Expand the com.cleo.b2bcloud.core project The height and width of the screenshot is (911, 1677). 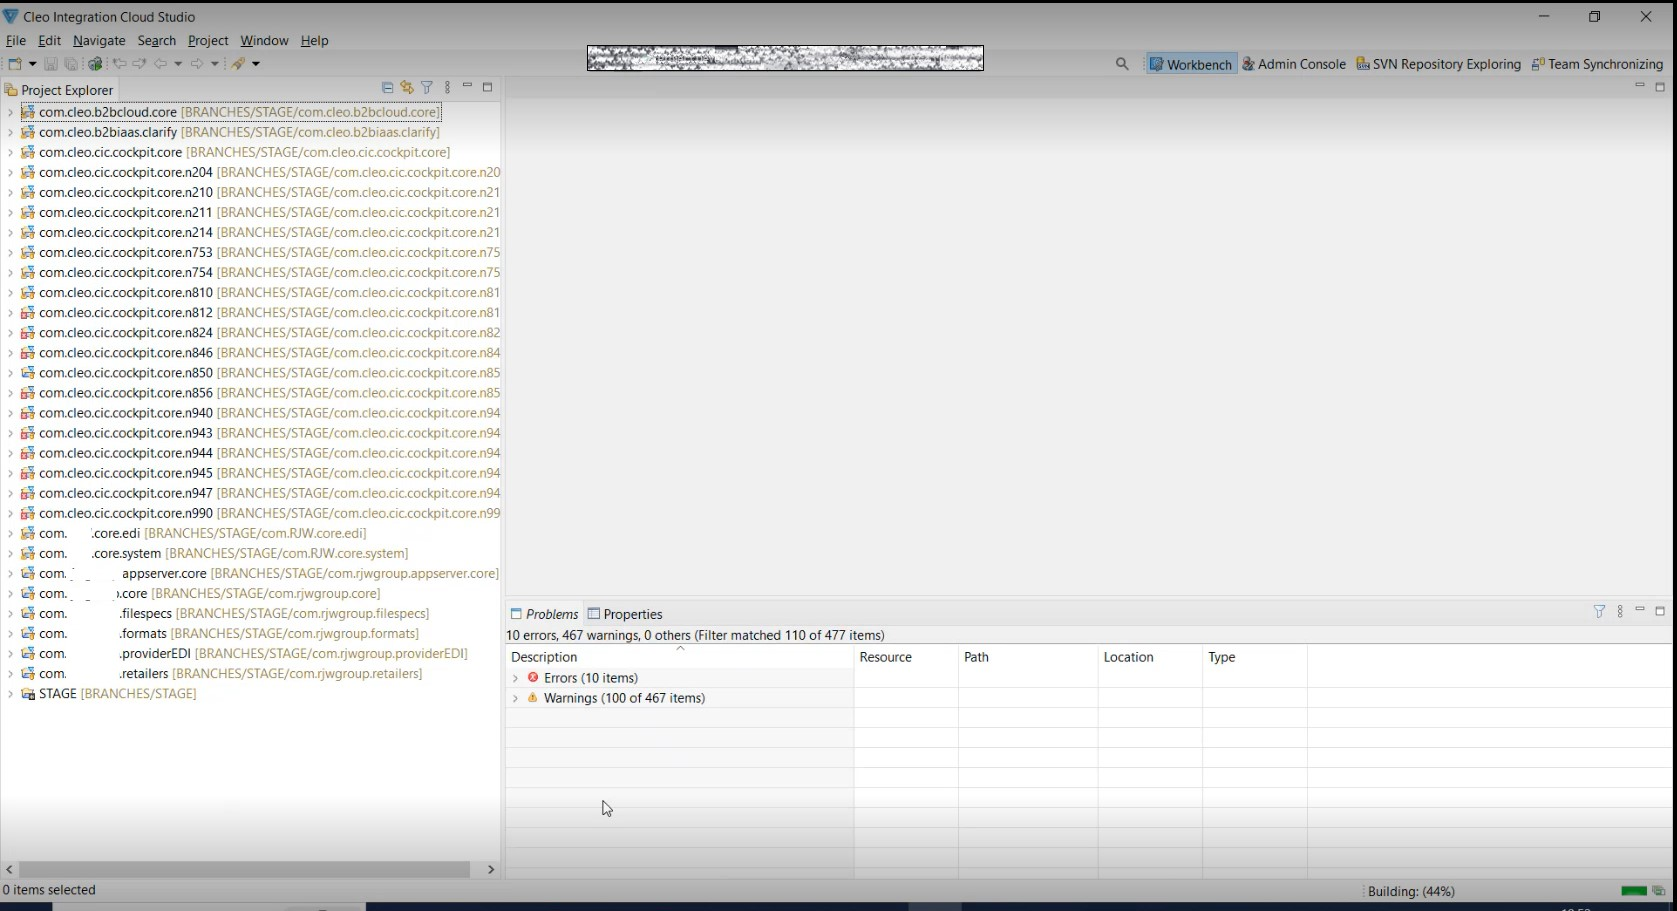click(x=10, y=112)
